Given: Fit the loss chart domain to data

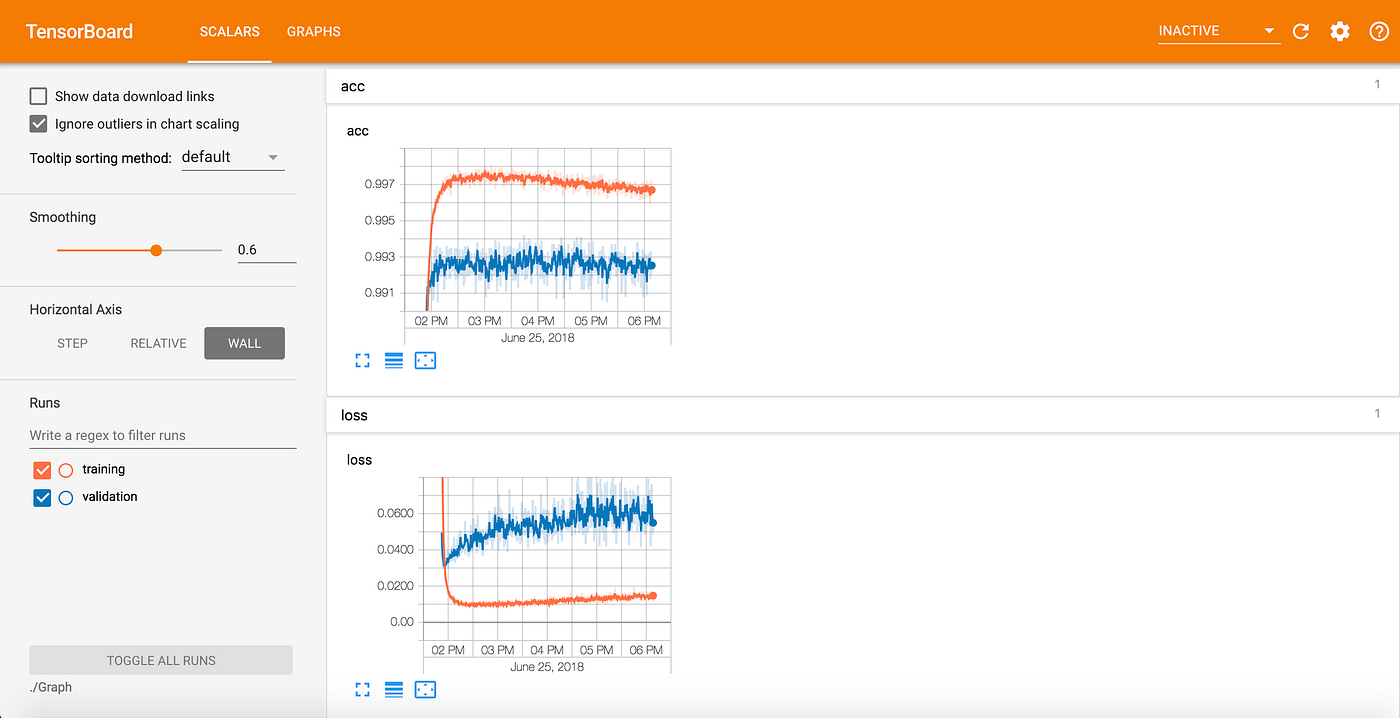Looking at the screenshot, I should (x=425, y=689).
